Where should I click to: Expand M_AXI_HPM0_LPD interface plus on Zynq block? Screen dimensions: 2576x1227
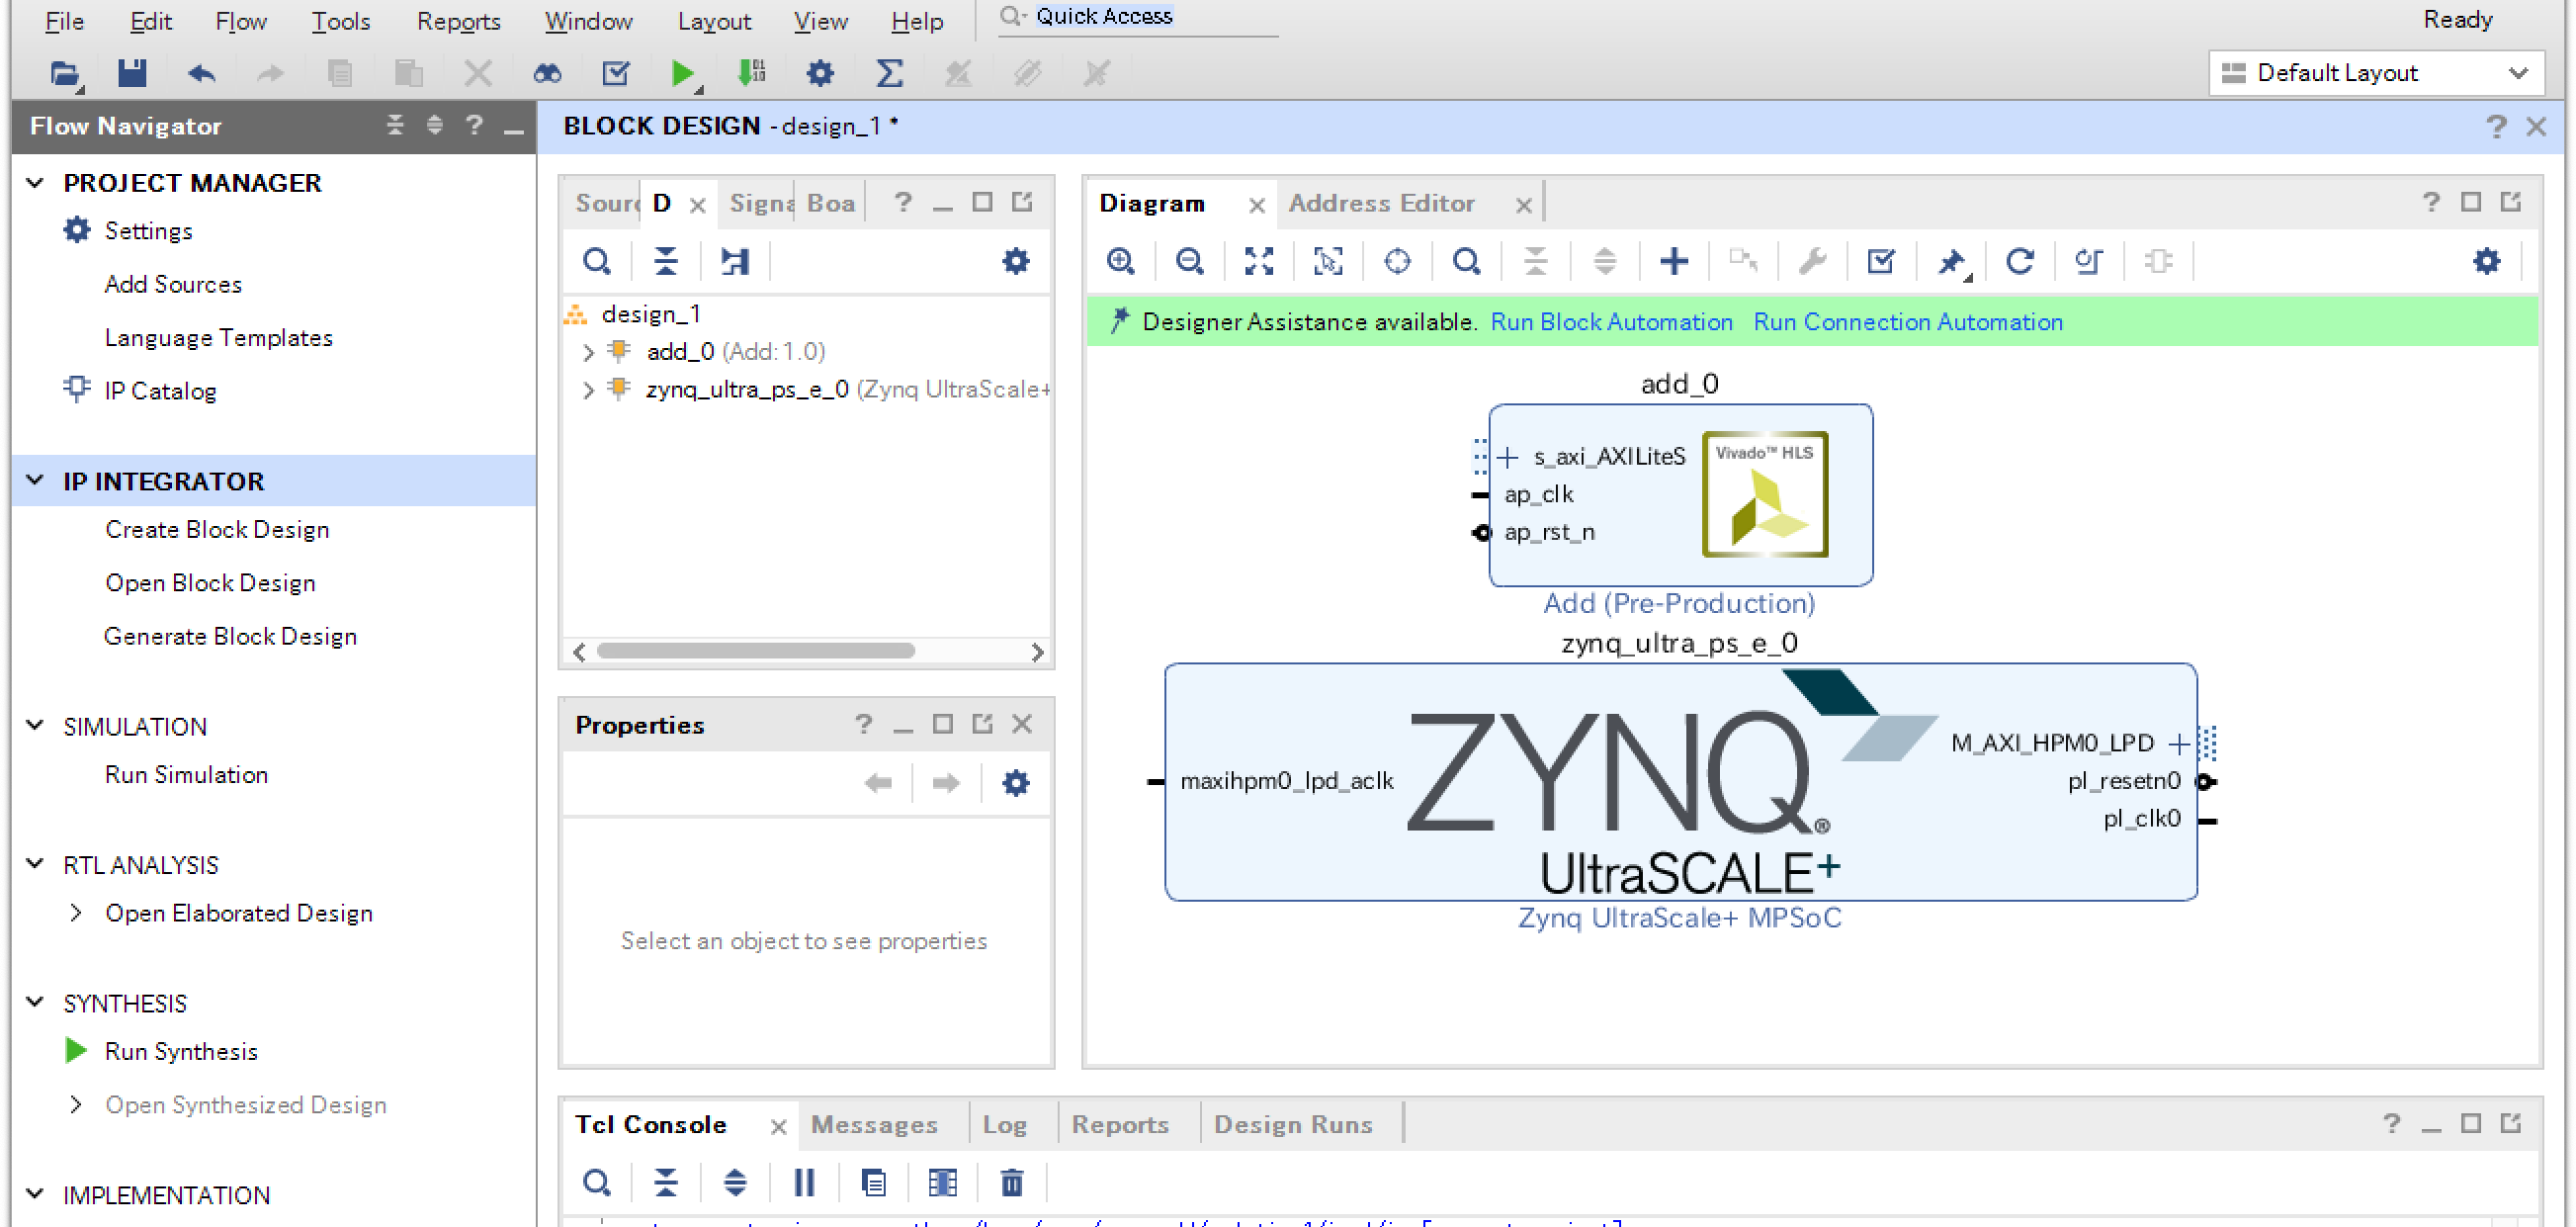[2178, 743]
